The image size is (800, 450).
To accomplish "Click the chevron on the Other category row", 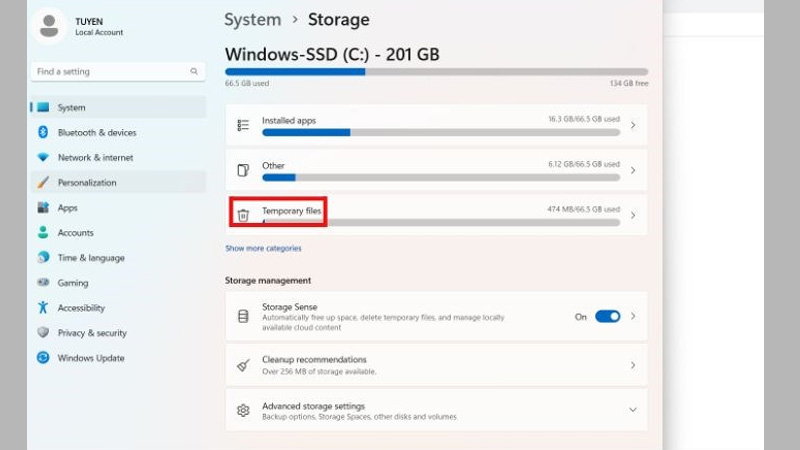I will click(x=633, y=170).
